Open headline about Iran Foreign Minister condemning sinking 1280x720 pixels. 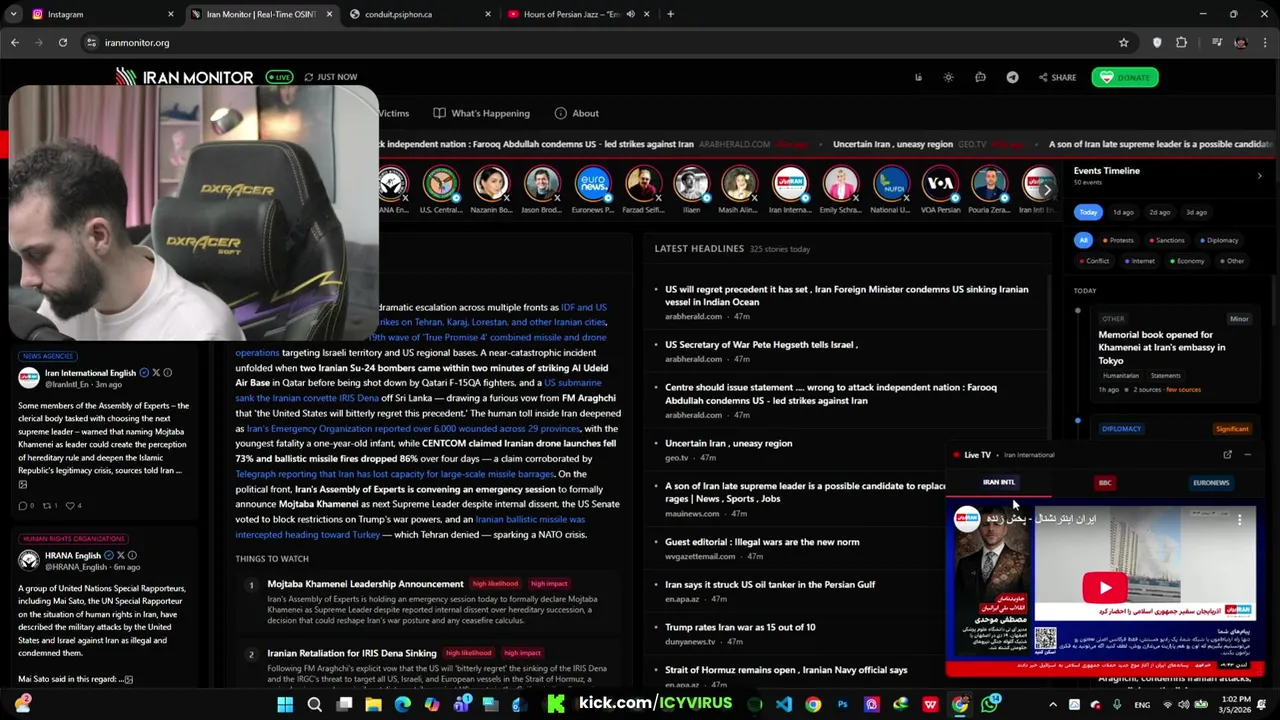[846, 295]
